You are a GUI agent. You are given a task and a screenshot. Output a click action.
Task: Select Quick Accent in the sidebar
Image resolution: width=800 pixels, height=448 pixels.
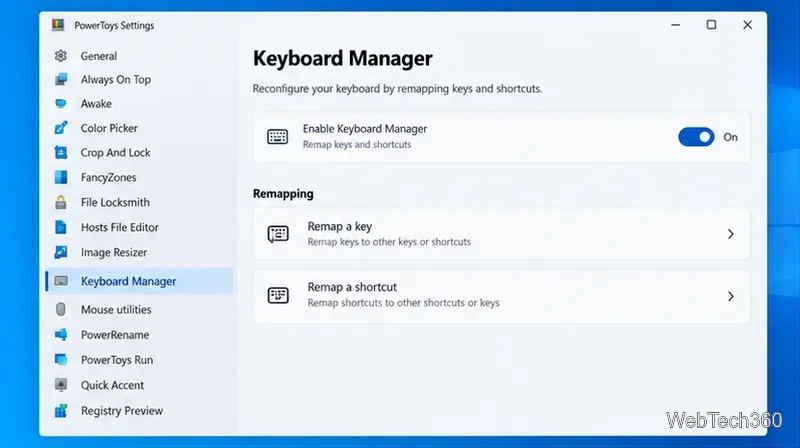[112, 385]
